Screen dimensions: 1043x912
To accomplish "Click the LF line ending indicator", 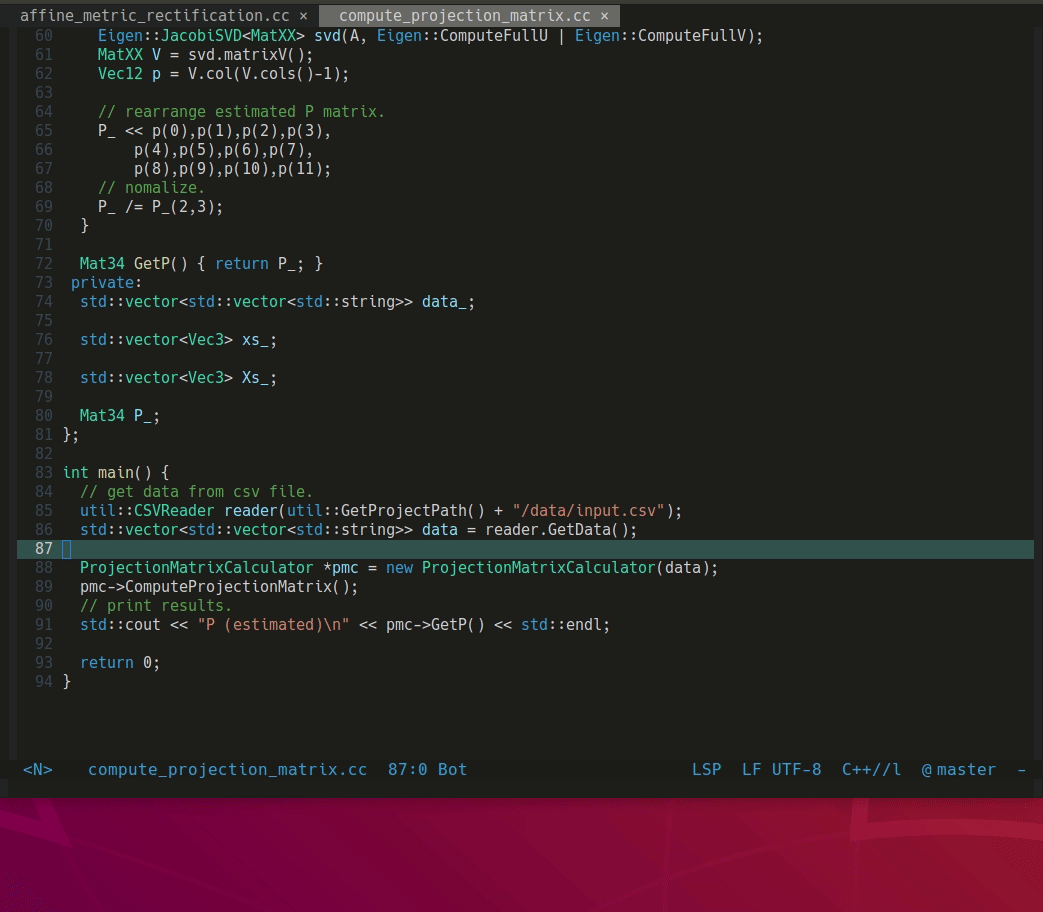I will coord(751,770).
